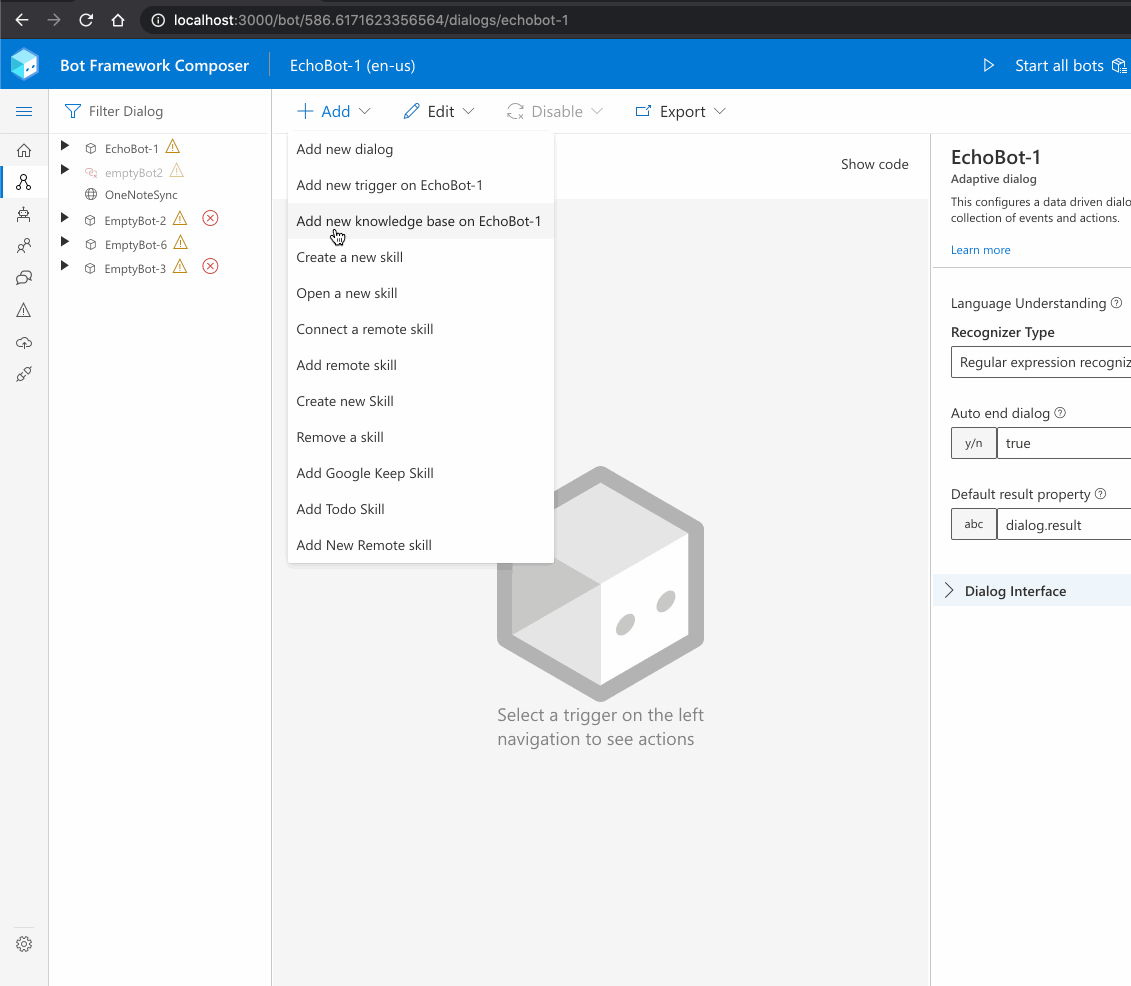Click the Default result property help icon
This screenshot has width=1131, height=986.
(x=1101, y=494)
